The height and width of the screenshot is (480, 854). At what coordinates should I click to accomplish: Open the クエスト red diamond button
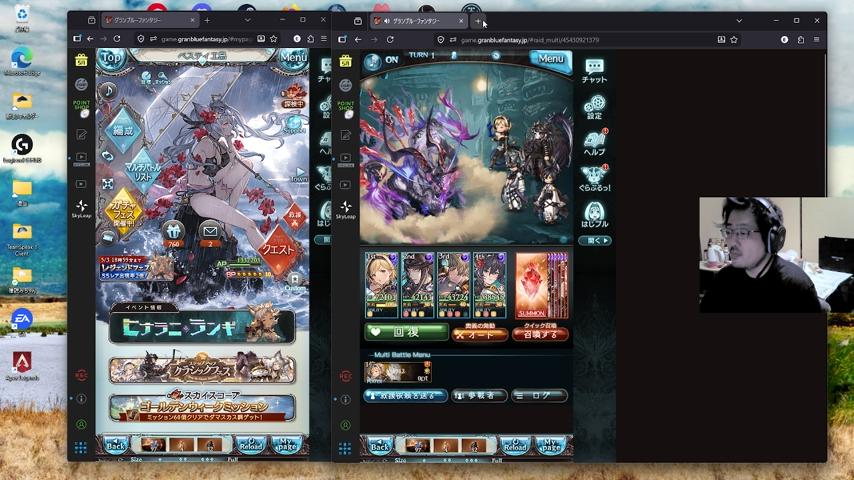[279, 250]
